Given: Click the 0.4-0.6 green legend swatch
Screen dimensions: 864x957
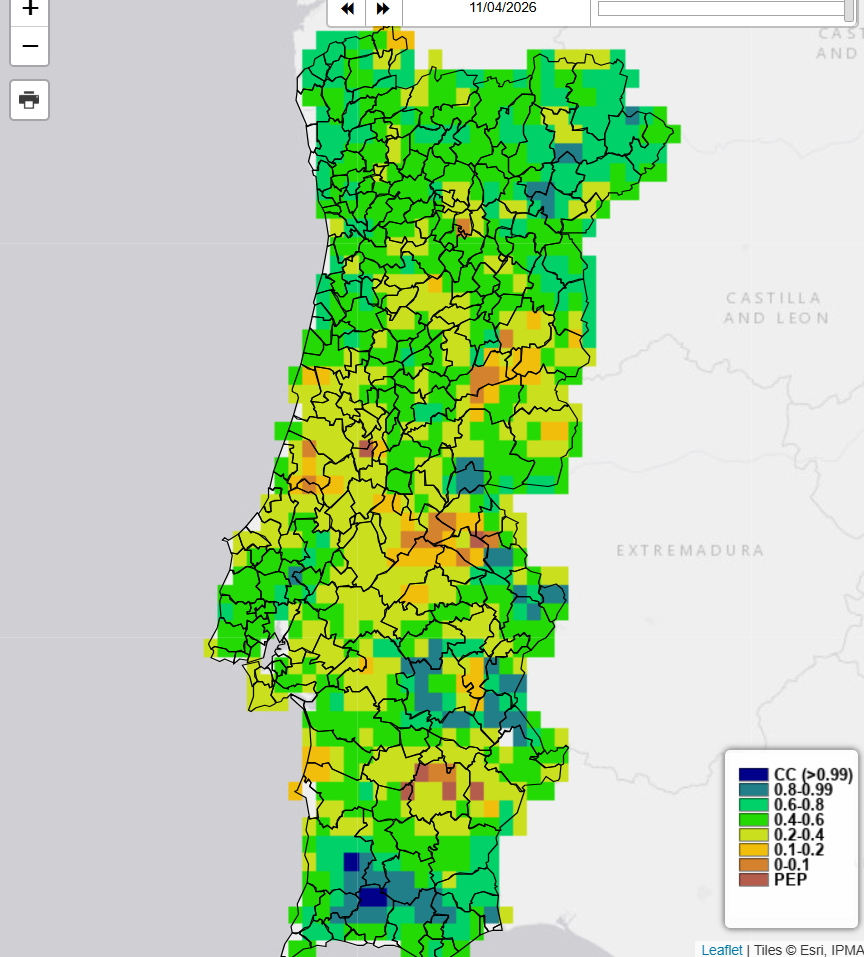Looking at the screenshot, I should point(753,820).
